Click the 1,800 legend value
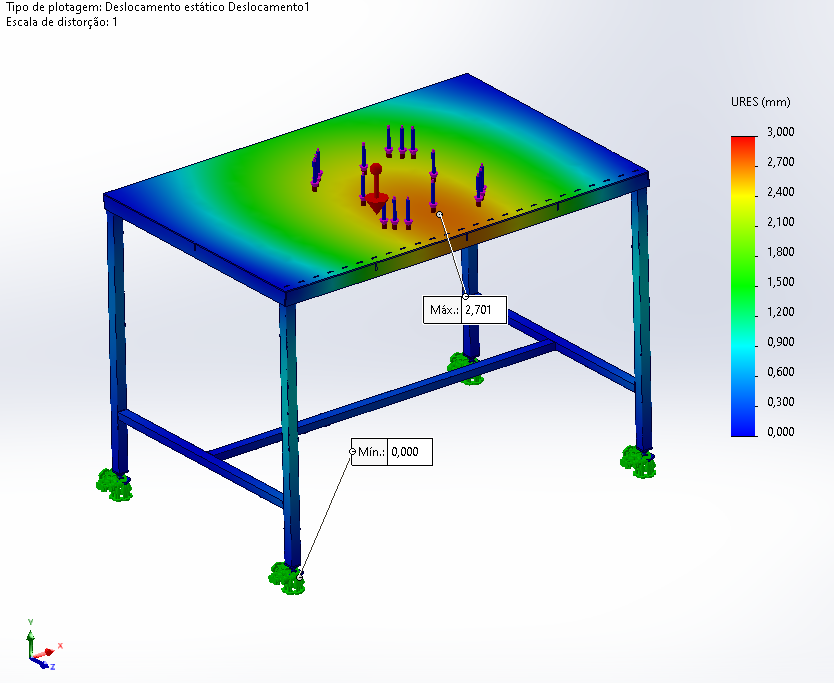Image resolution: width=834 pixels, height=683 pixels. 780,252
